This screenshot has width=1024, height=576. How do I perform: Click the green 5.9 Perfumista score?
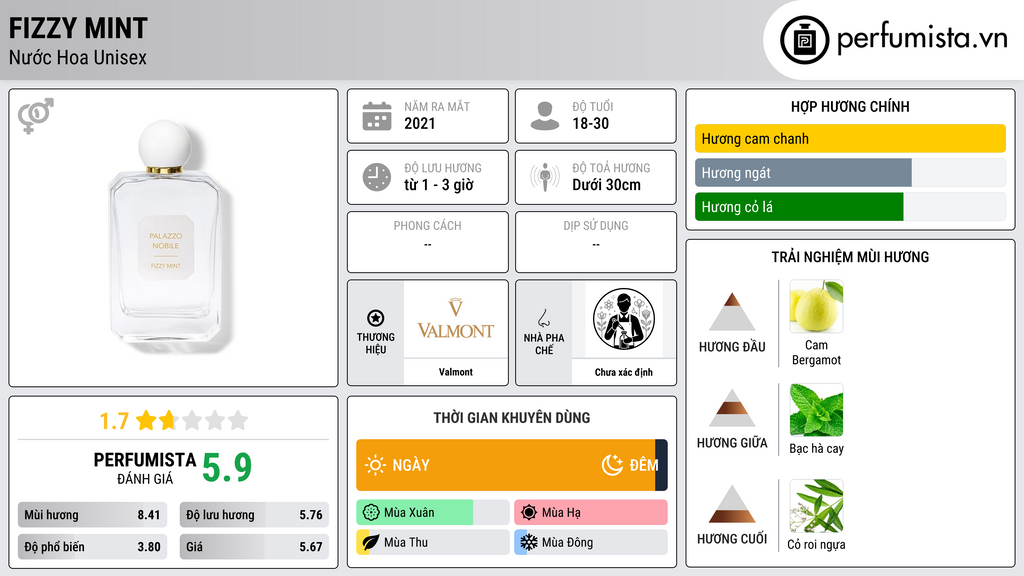(x=226, y=467)
